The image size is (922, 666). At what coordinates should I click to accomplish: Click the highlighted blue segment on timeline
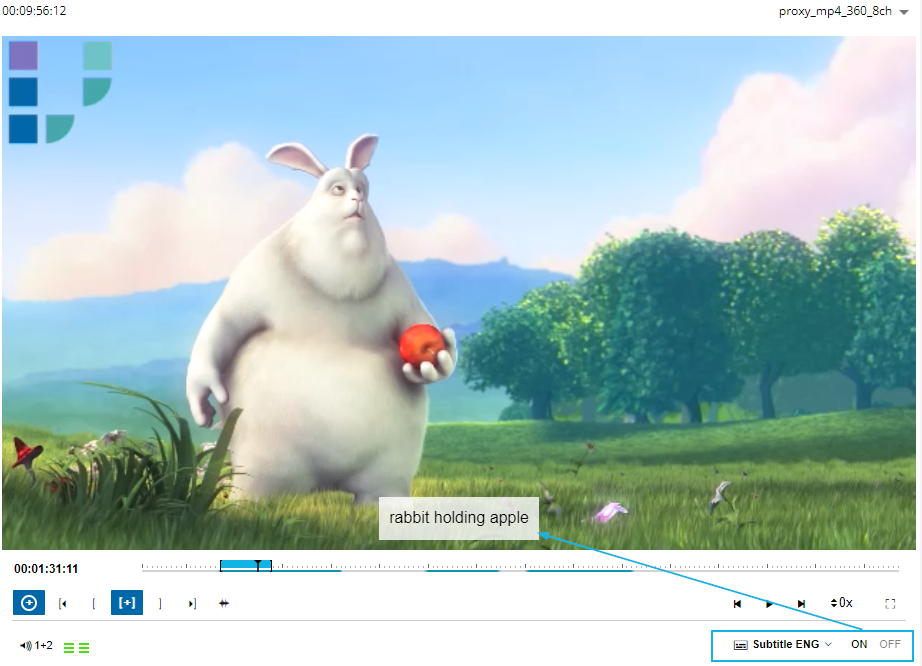[246, 565]
